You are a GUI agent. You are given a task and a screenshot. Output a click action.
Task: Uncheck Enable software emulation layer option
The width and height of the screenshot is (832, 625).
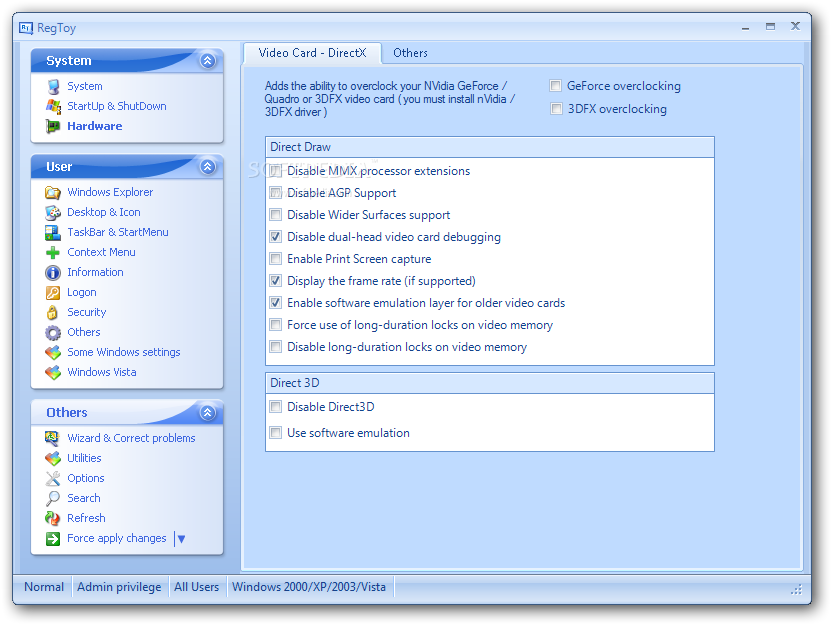coord(275,303)
